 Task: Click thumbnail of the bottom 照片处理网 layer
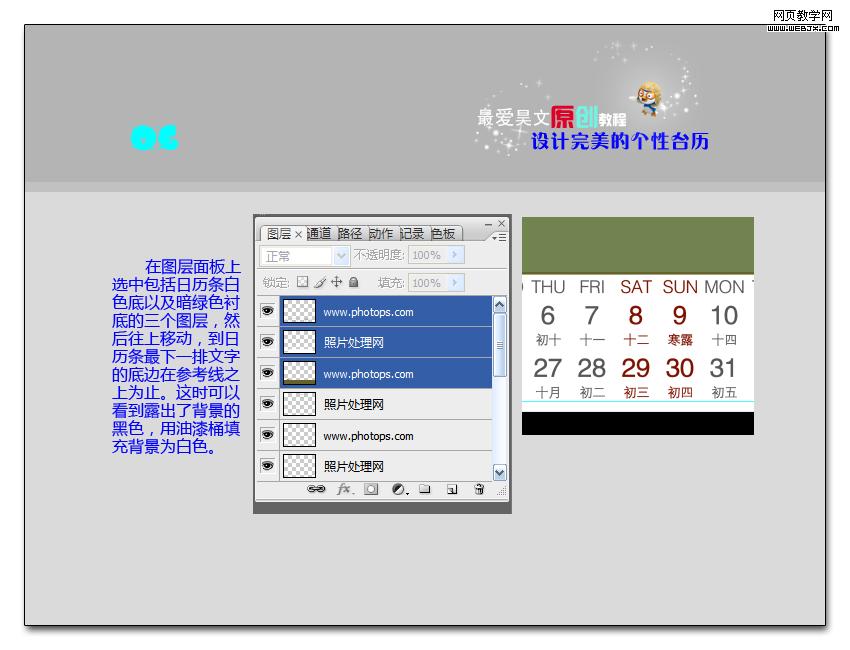click(299, 466)
